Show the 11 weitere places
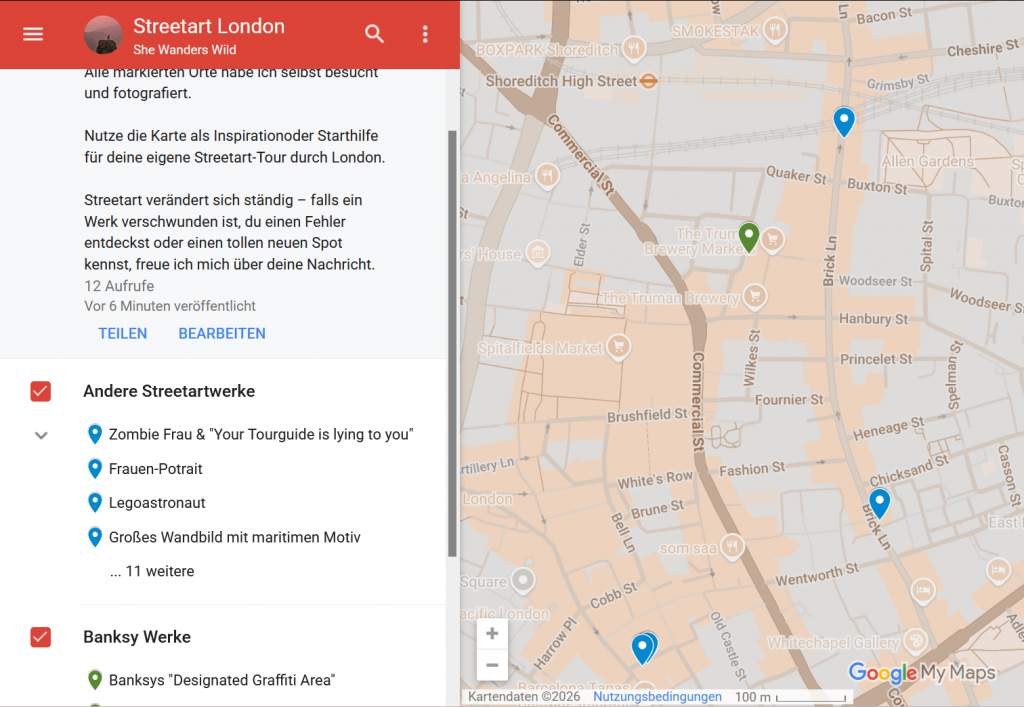This screenshot has height=707, width=1024. [152, 571]
